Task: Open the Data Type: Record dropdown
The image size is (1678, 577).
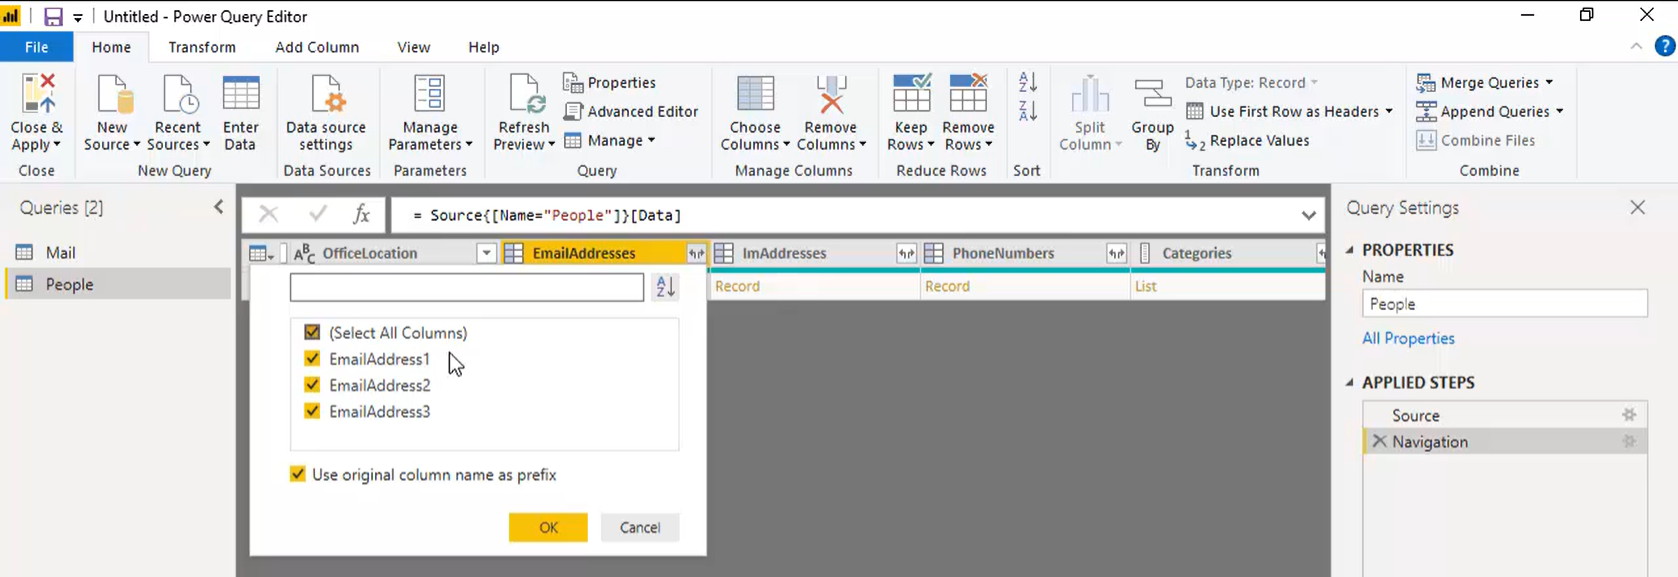Action: tap(1251, 82)
